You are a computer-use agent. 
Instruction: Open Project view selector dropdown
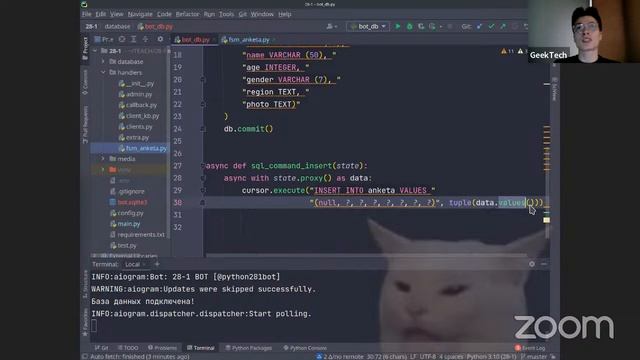point(104,39)
